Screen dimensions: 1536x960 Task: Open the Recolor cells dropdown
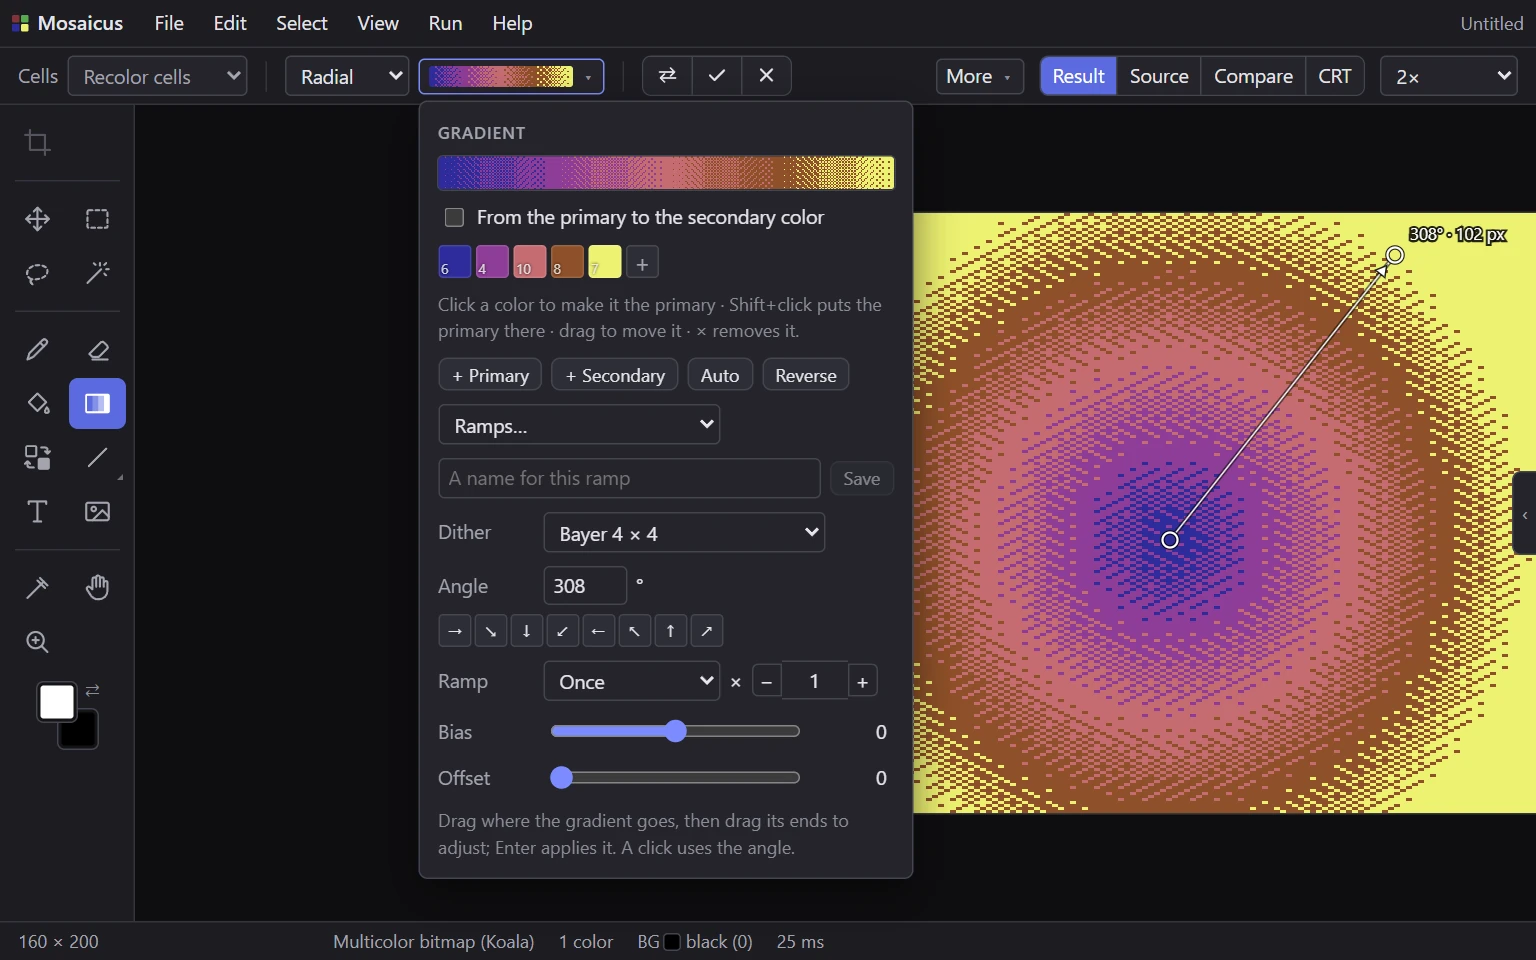coord(158,76)
